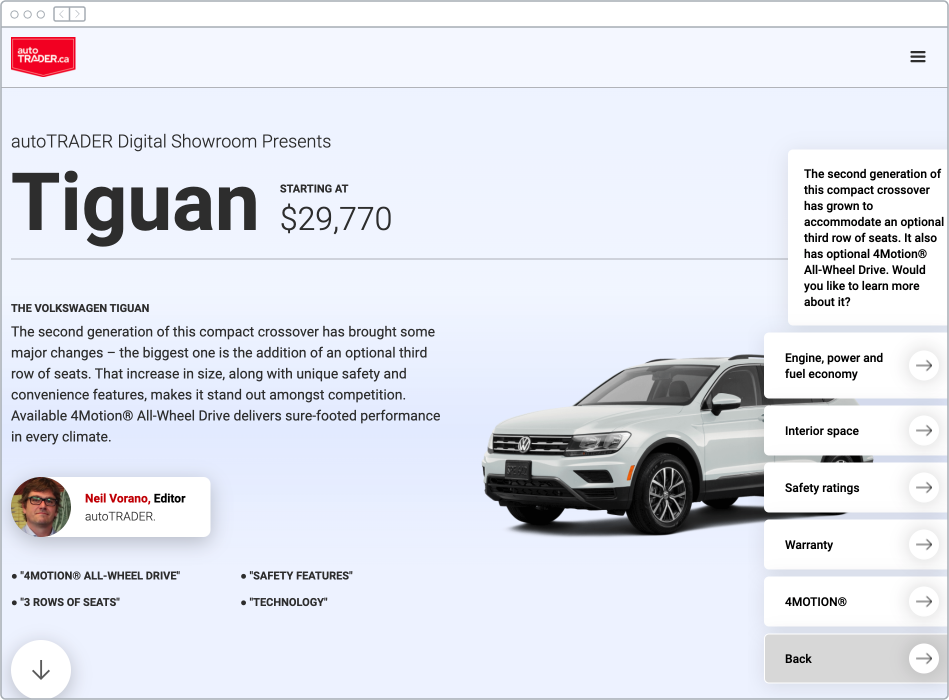Click arrow icon beside Safety ratings
The height and width of the screenshot is (700, 949).
click(x=924, y=487)
